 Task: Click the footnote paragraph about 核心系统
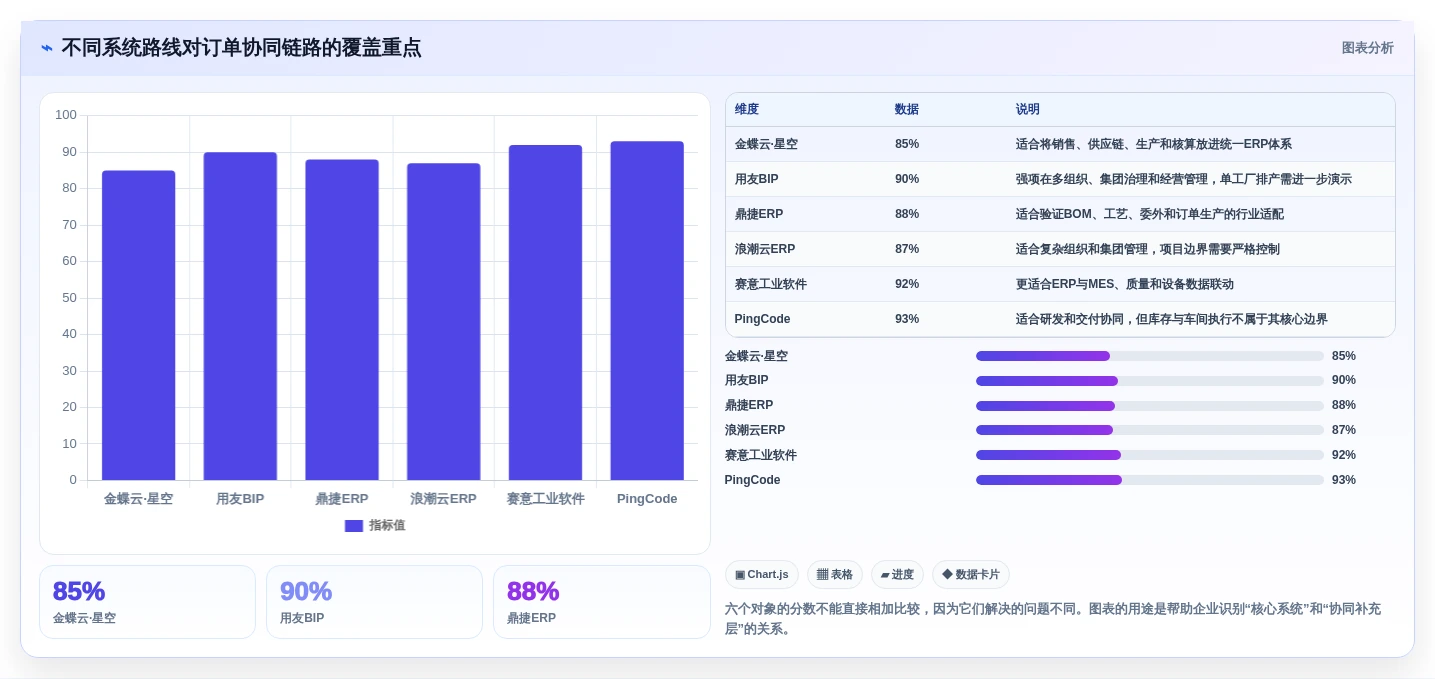point(1053,619)
